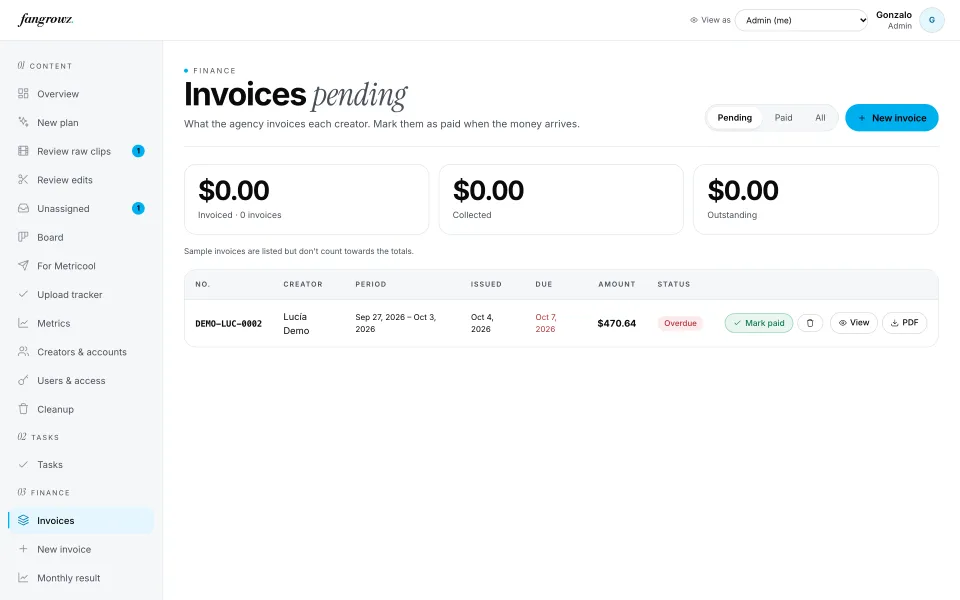Image resolution: width=960 pixels, height=600 pixels.
Task: Click the Unassigned inbox icon
Action: tap(23, 208)
